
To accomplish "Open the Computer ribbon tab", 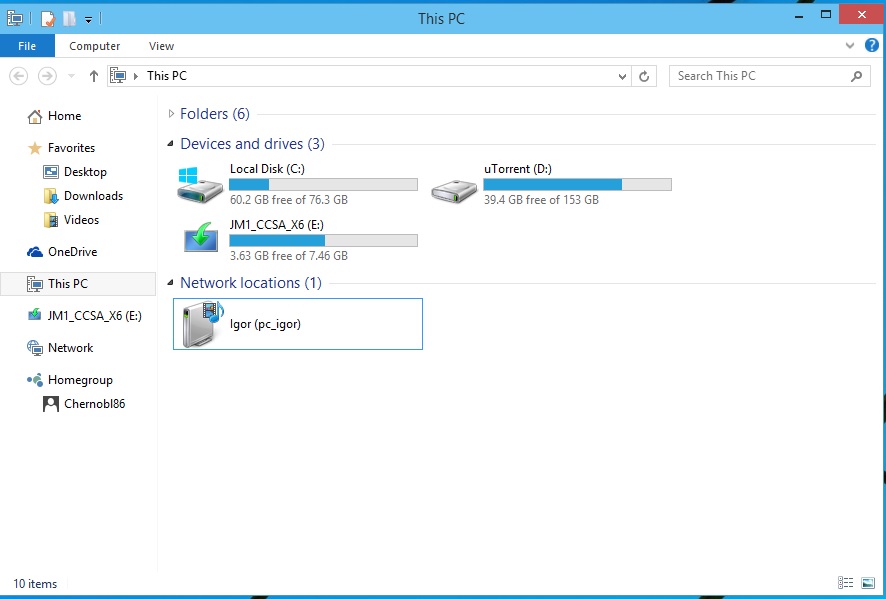I will coord(95,46).
